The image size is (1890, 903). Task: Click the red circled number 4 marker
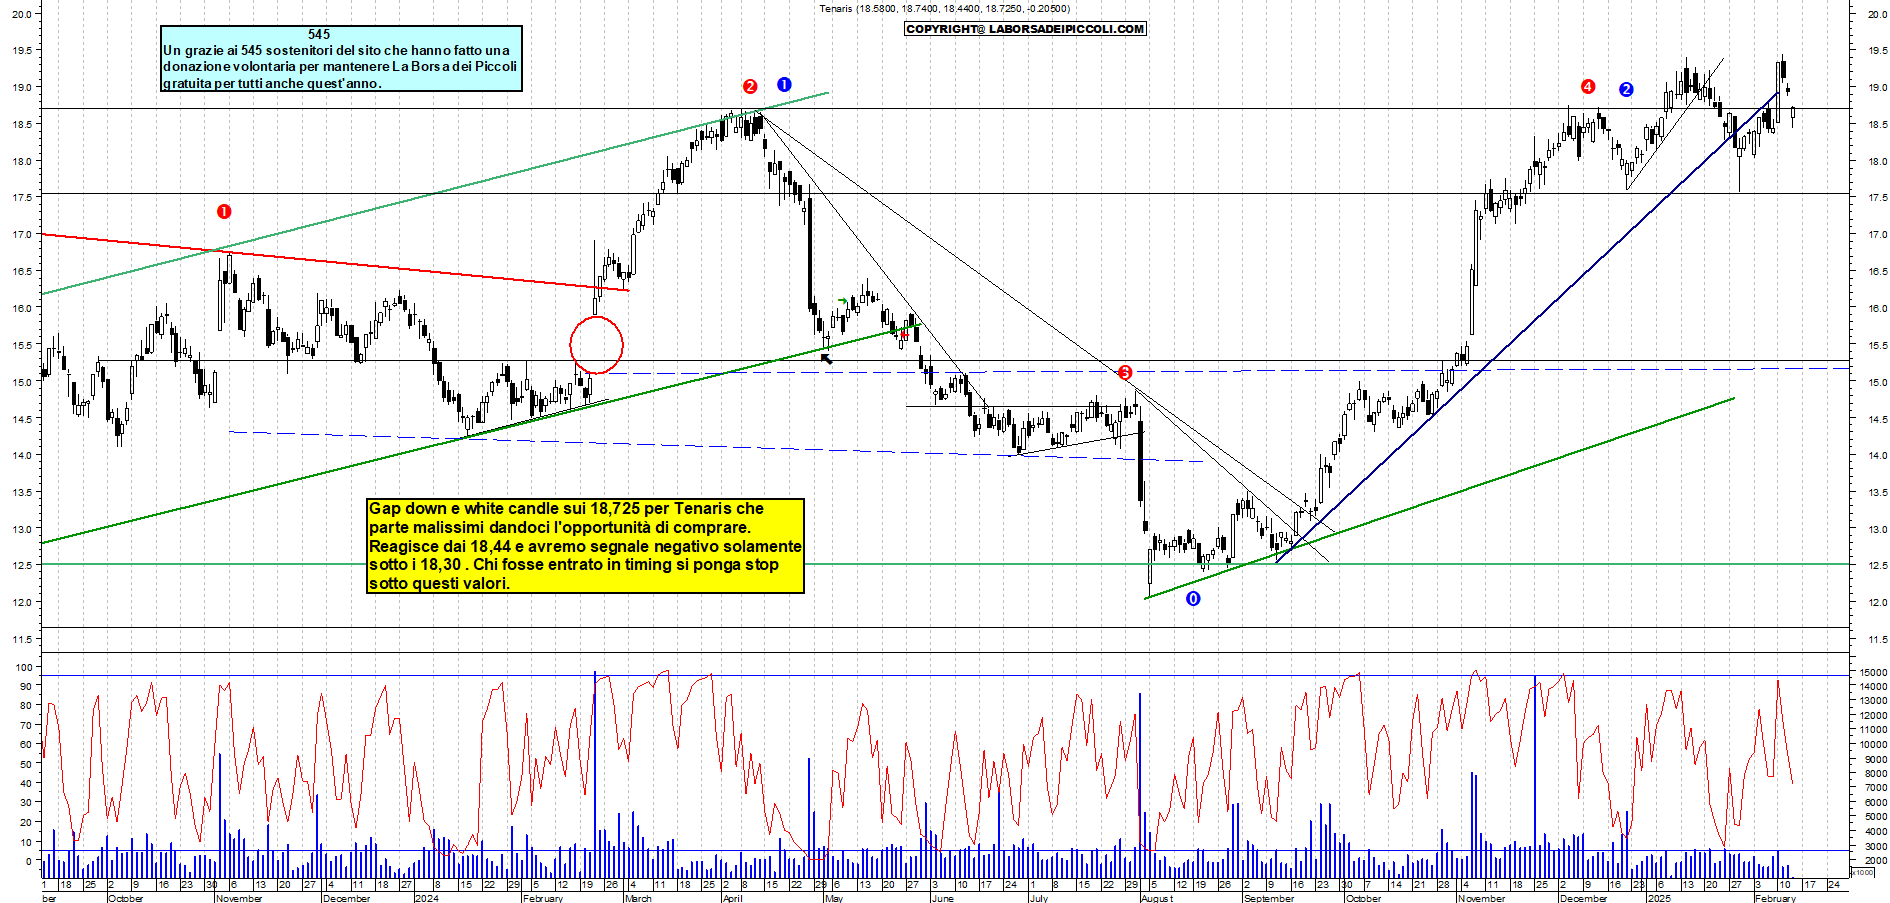(x=1588, y=86)
